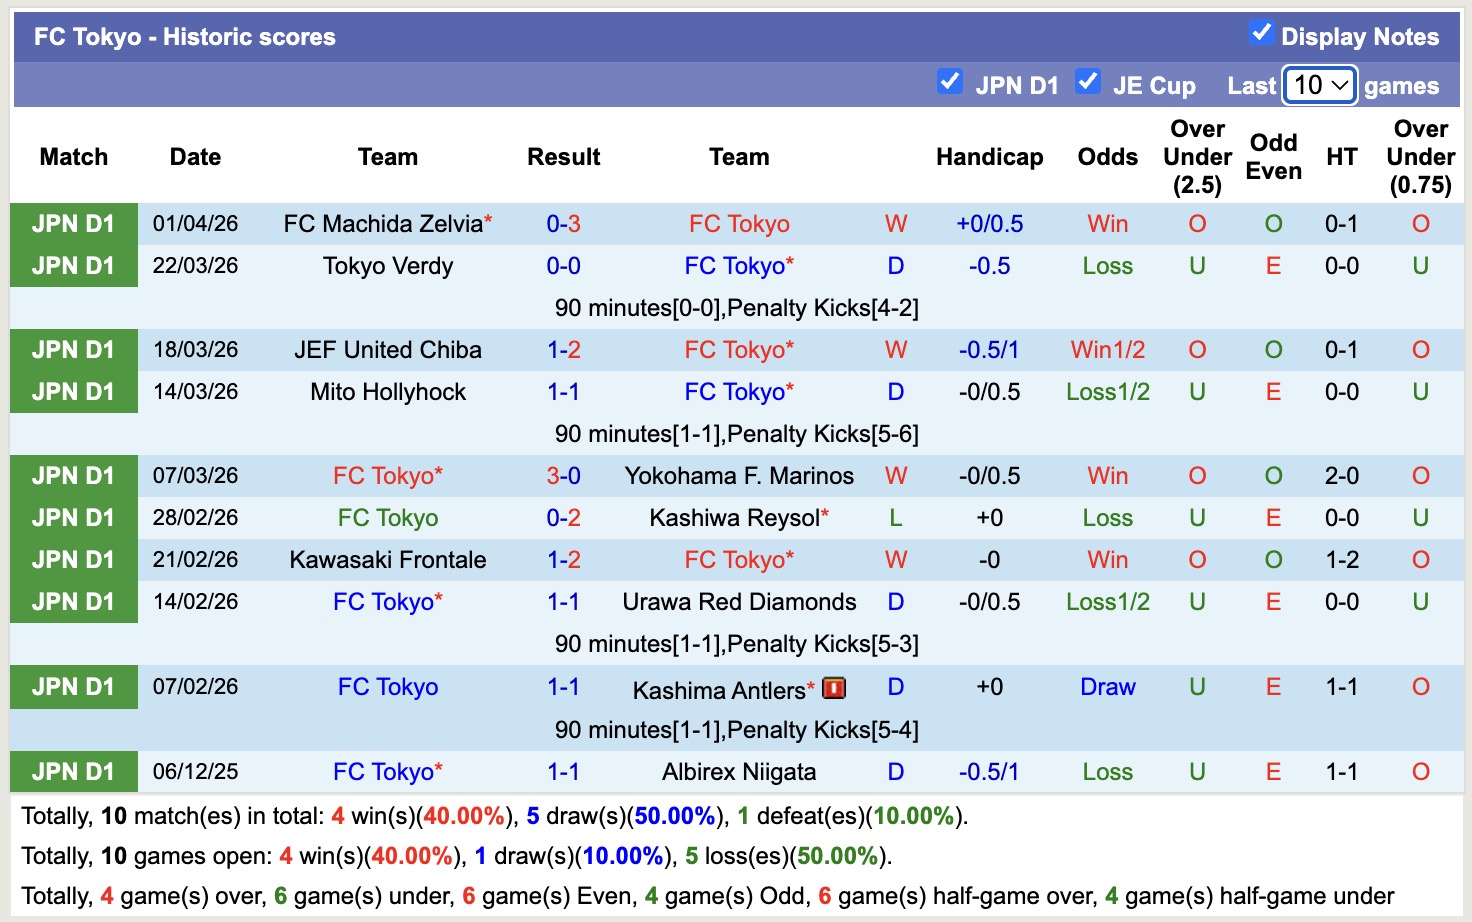
Task: Click the FC Tokyo - Historic scores title
Action: coord(183,36)
